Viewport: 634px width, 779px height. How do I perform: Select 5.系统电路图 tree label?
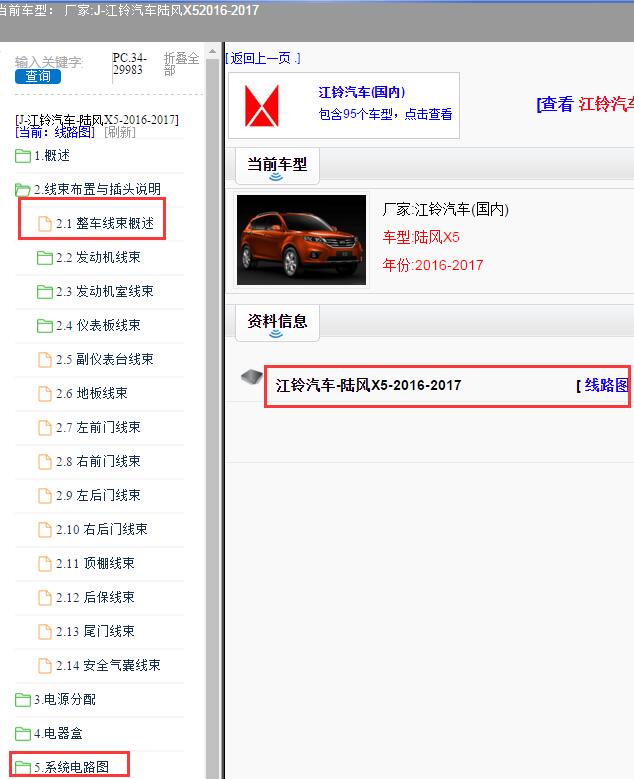72,767
